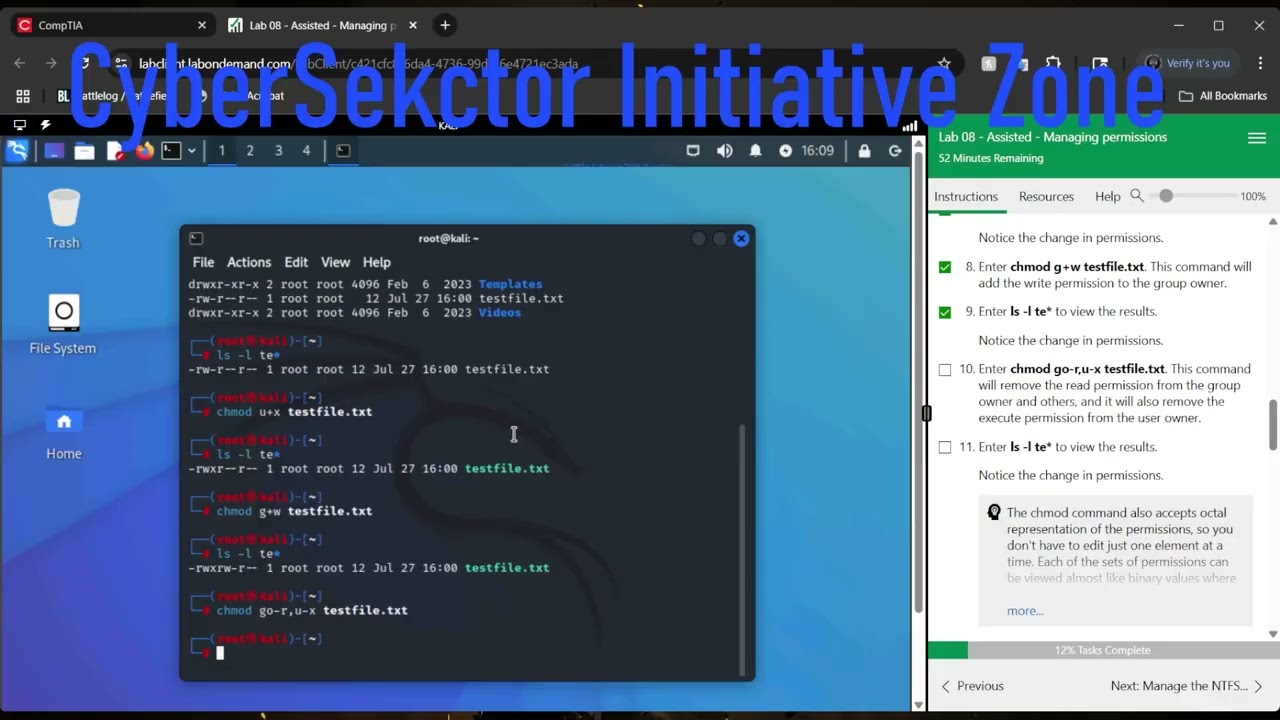The image size is (1280, 720).
Task: Check step 10 chmod go-r,u-x checkbox
Action: click(x=945, y=370)
